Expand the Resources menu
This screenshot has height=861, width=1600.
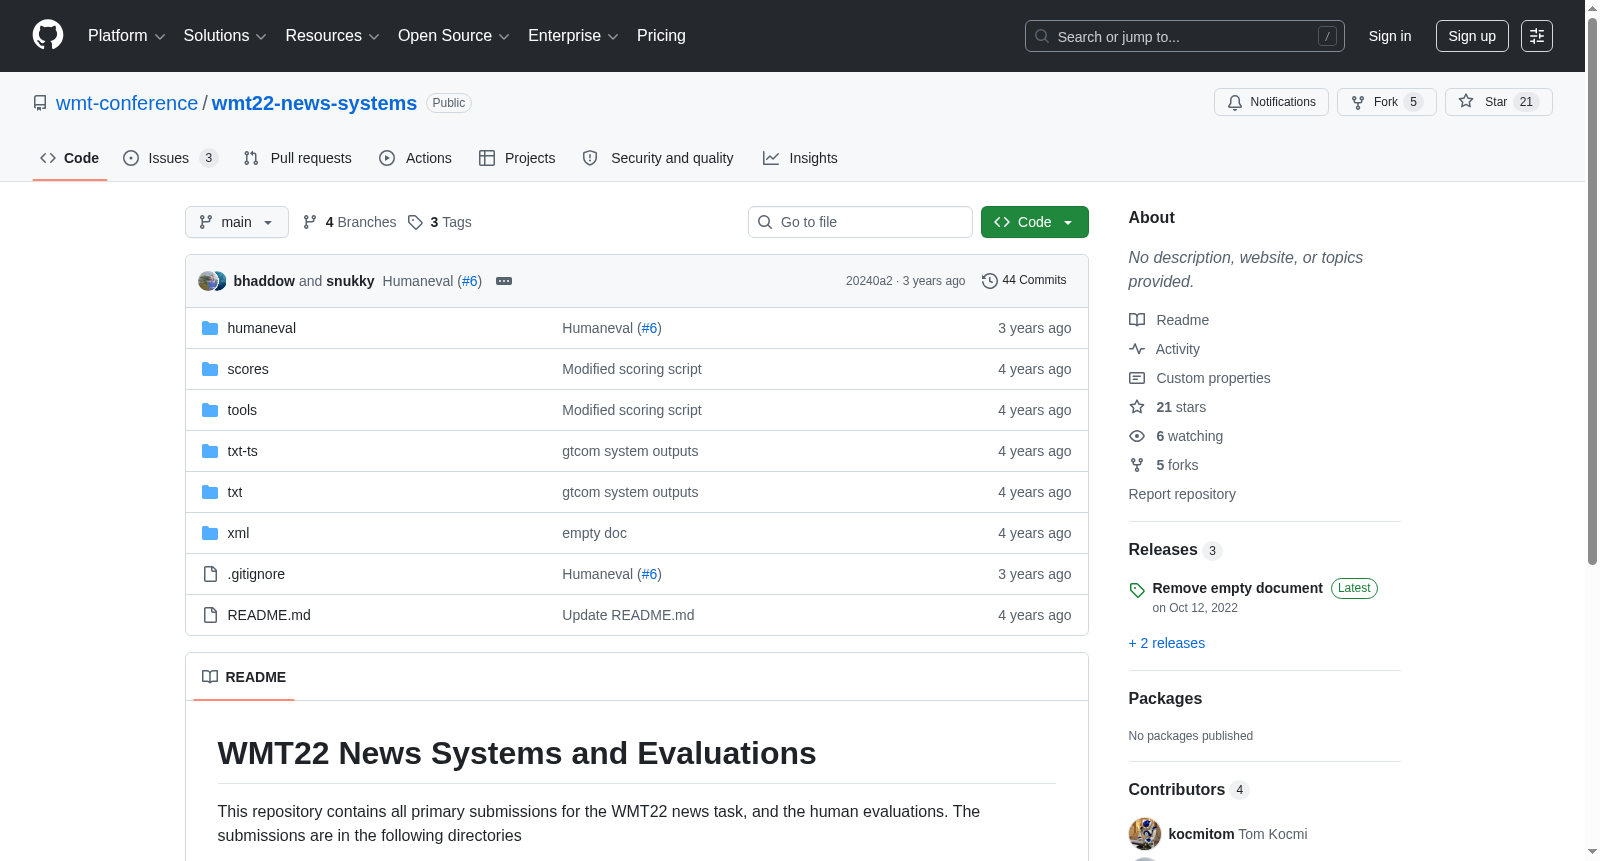[333, 36]
